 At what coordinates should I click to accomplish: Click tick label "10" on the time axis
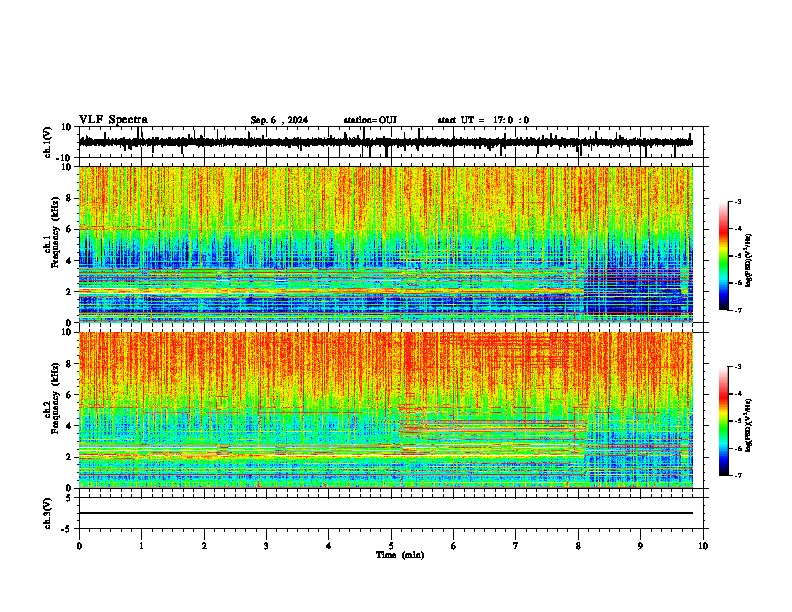click(x=703, y=546)
